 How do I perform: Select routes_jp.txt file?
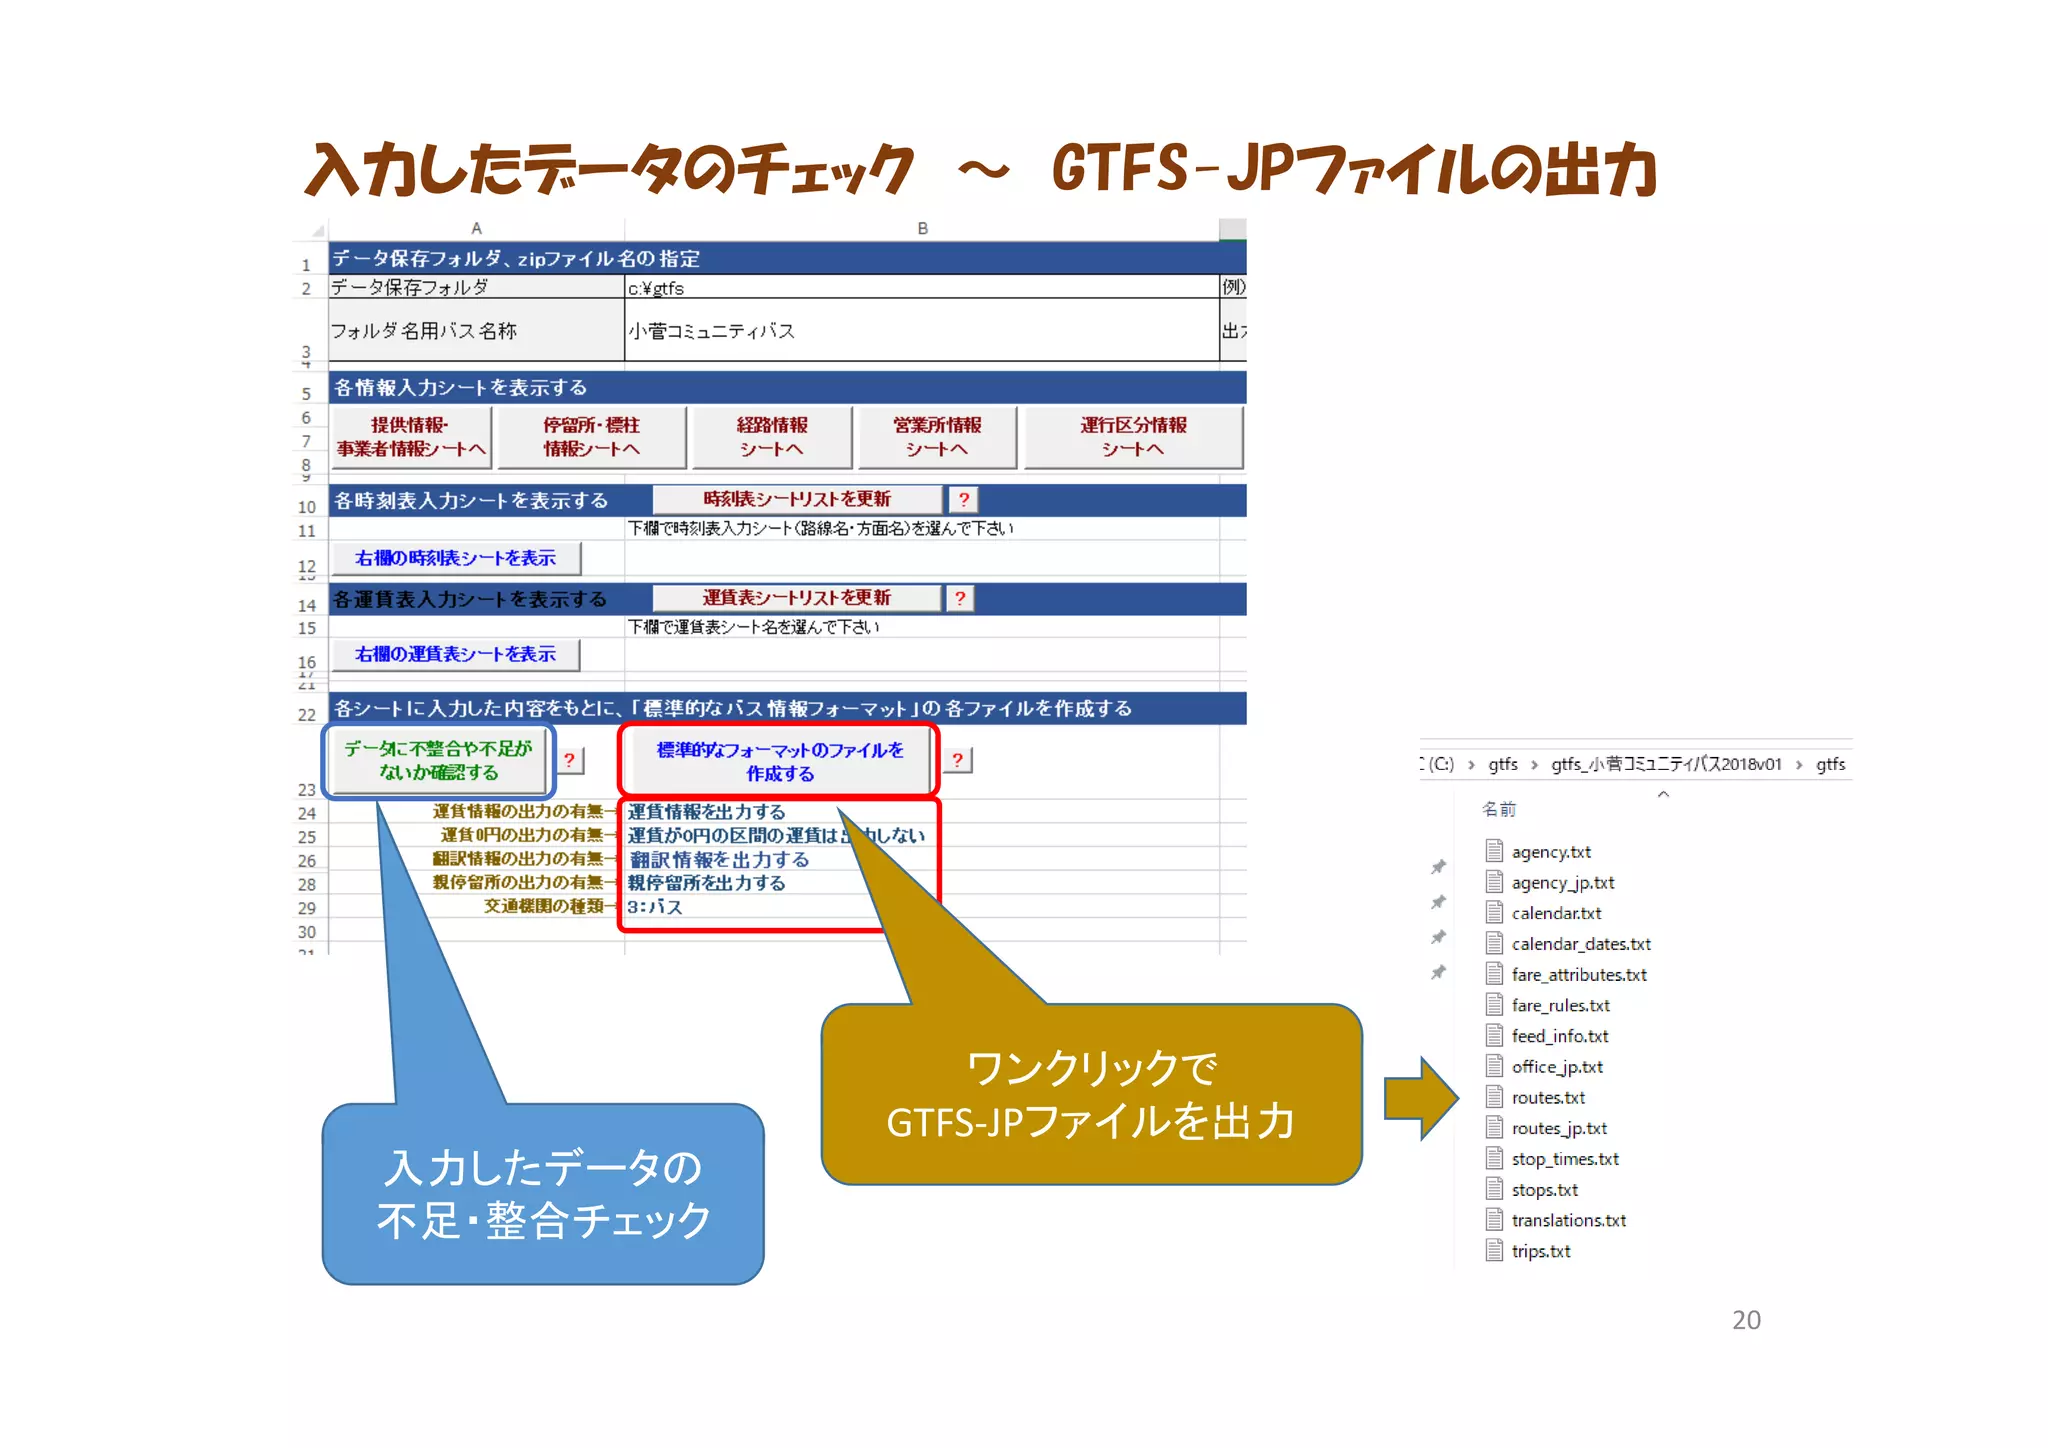pos(1559,1129)
